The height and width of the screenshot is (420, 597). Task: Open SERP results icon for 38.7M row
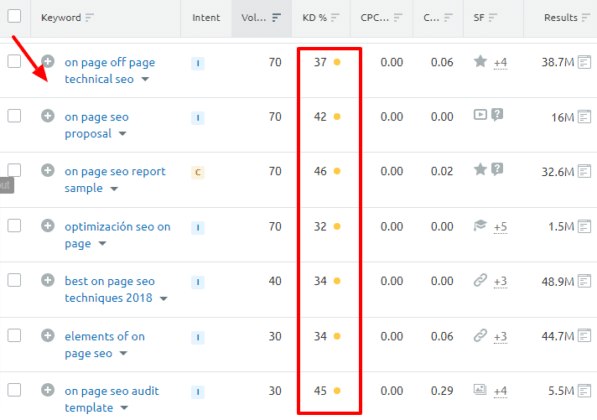pyautogui.click(x=584, y=62)
